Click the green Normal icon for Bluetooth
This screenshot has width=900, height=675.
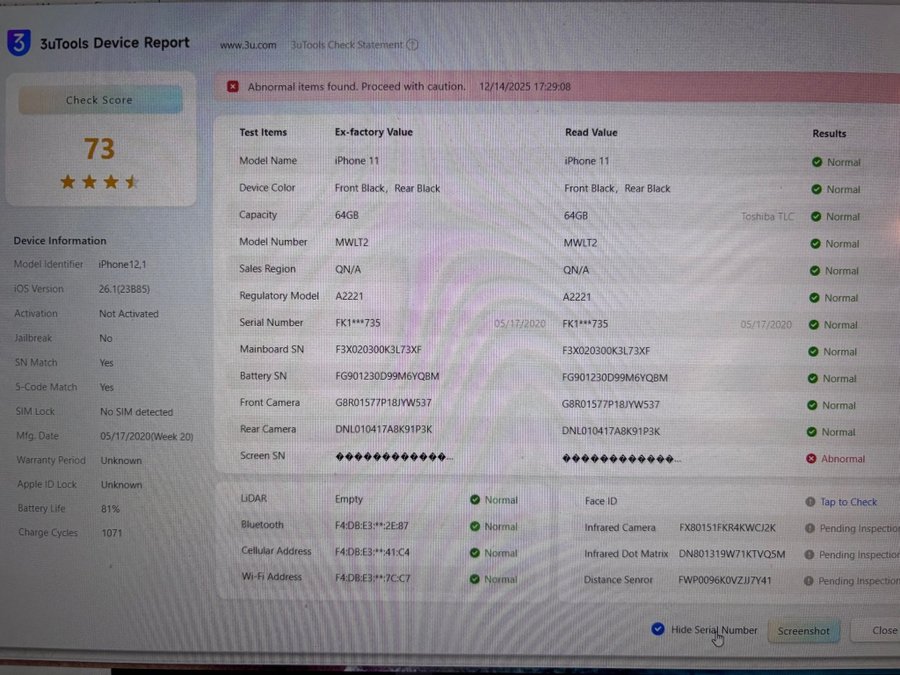(475, 526)
